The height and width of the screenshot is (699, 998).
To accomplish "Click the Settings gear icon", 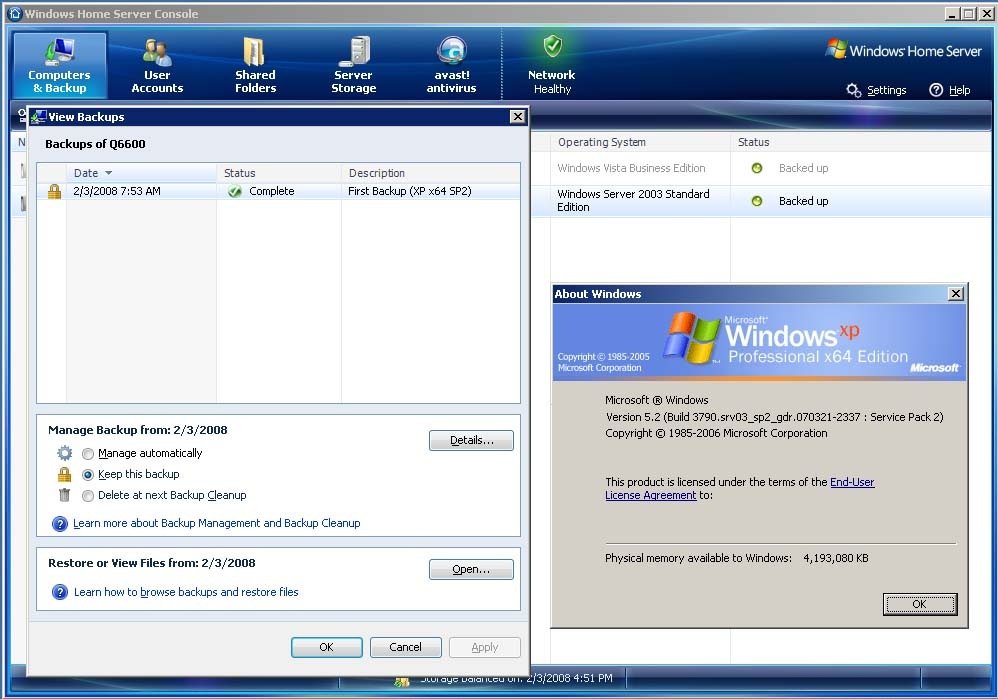I will [x=854, y=90].
